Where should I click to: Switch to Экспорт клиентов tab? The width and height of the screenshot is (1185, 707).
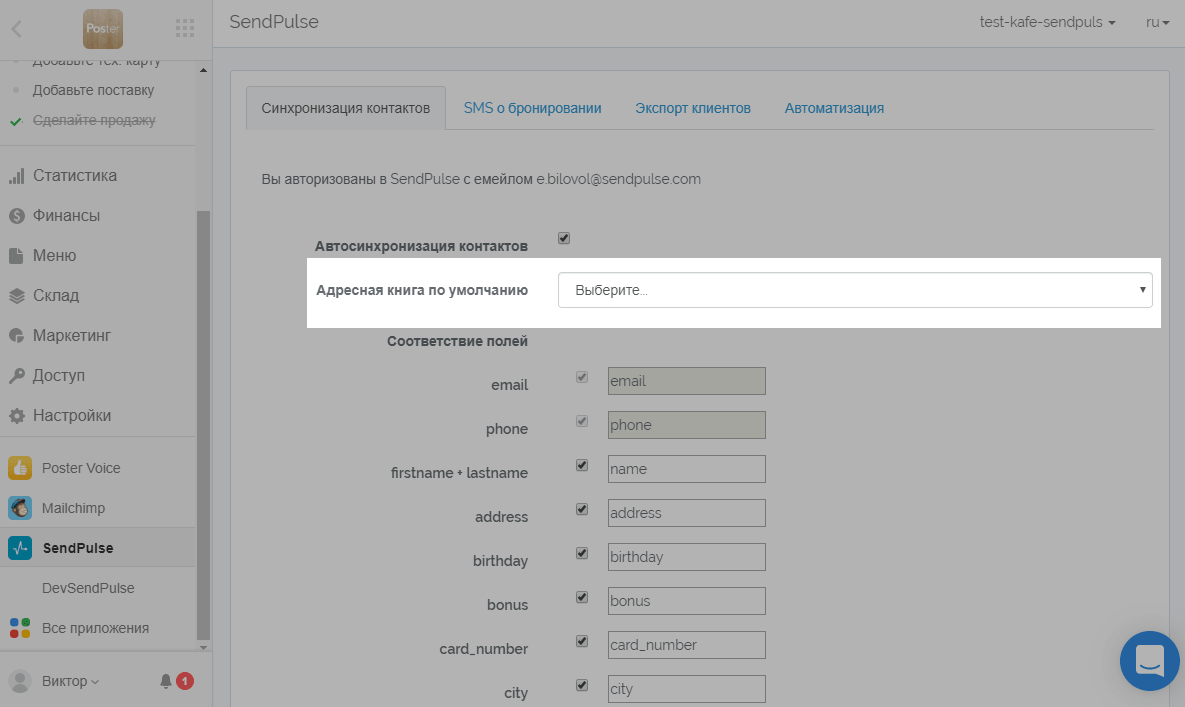point(693,108)
